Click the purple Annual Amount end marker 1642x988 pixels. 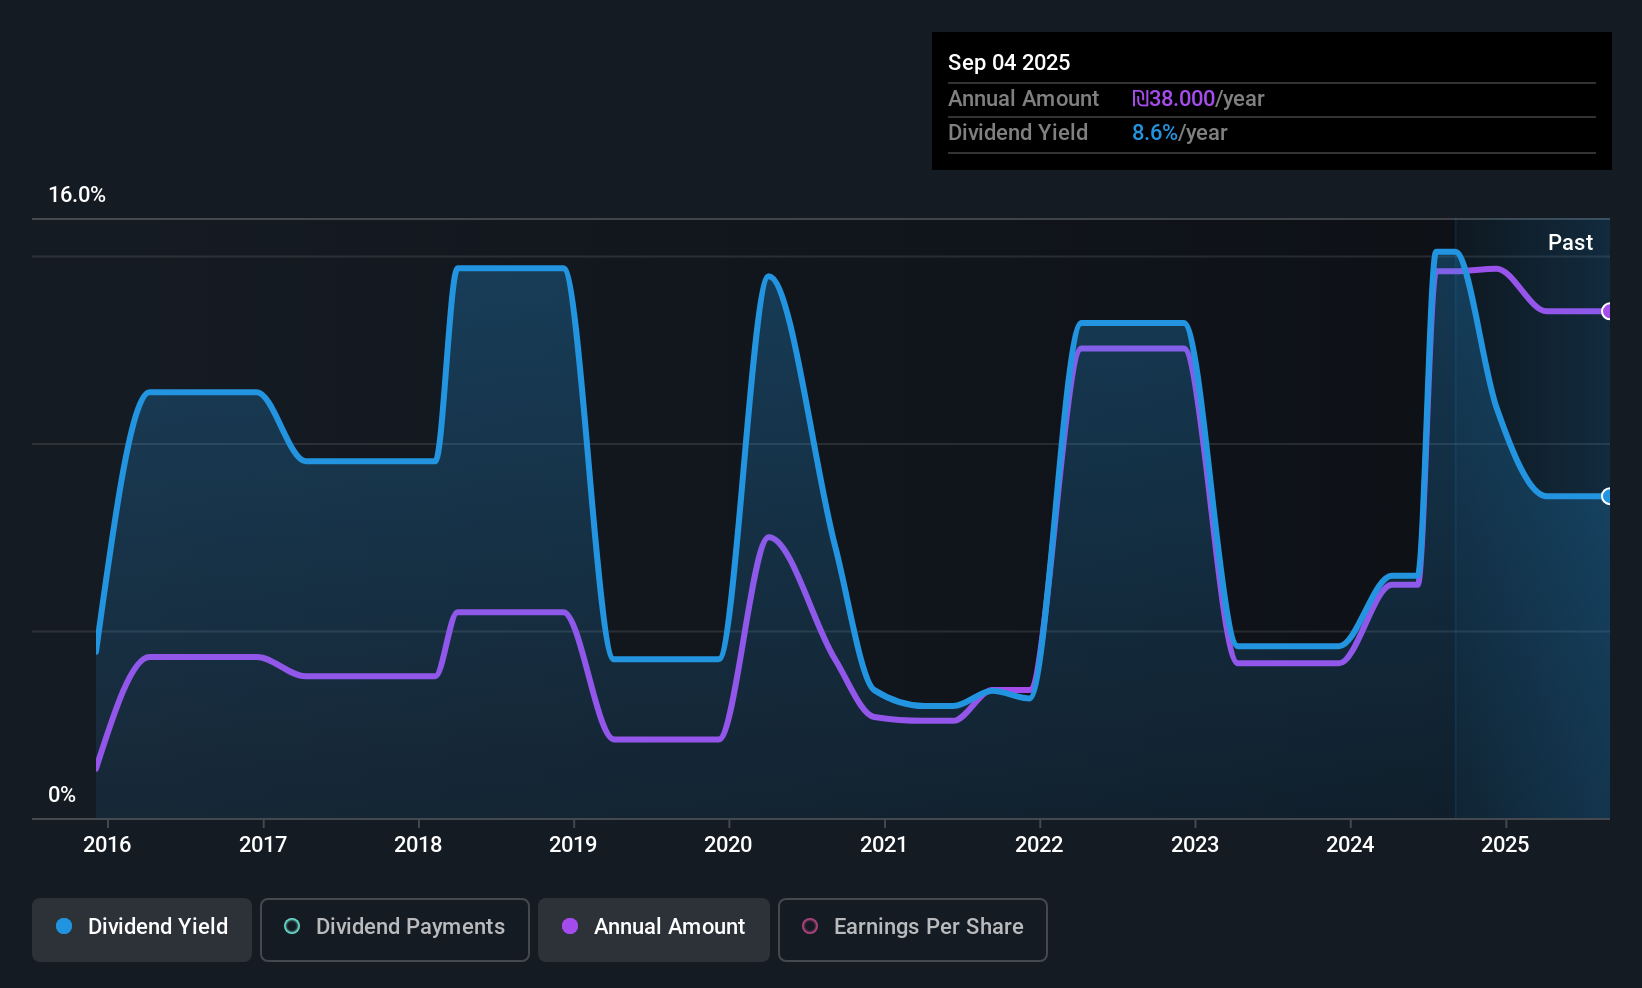(1607, 311)
